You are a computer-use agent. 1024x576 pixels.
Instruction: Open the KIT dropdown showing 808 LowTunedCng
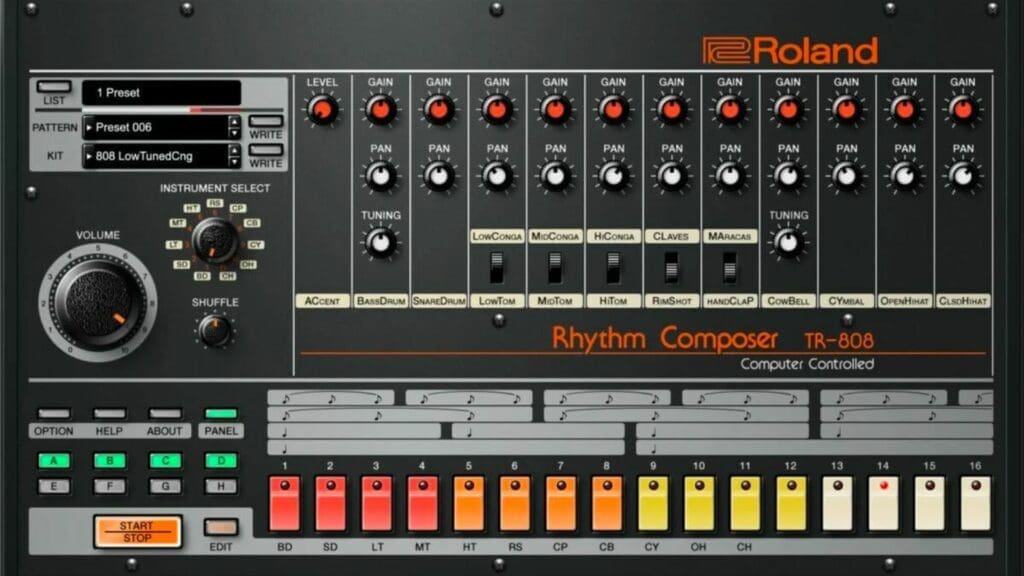[155, 156]
